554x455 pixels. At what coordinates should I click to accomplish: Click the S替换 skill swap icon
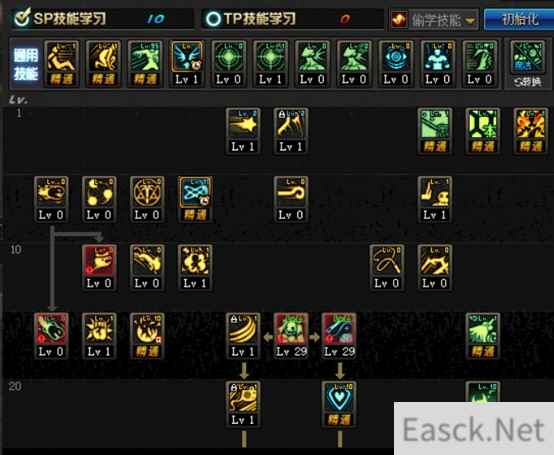[x=527, y=64]
